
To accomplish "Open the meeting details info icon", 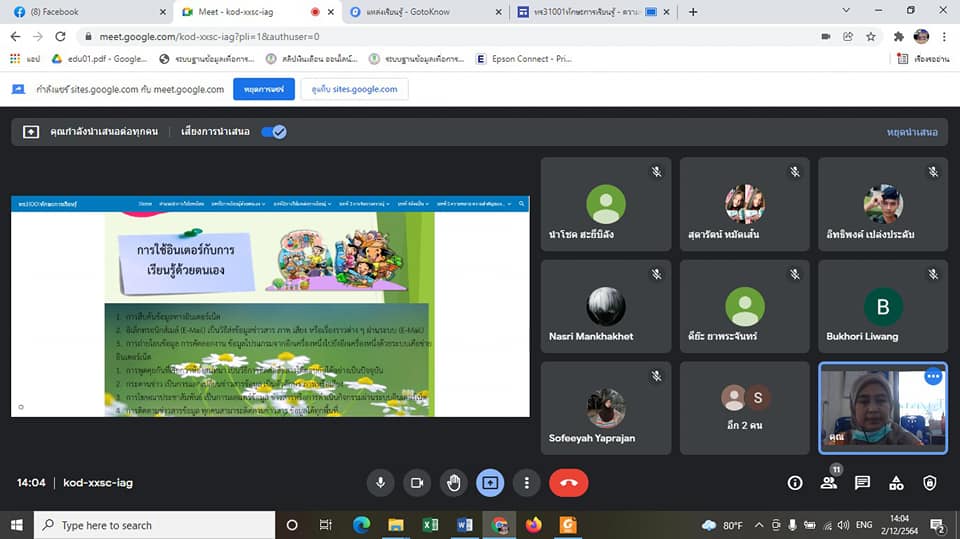I will (x=795, y=482).
